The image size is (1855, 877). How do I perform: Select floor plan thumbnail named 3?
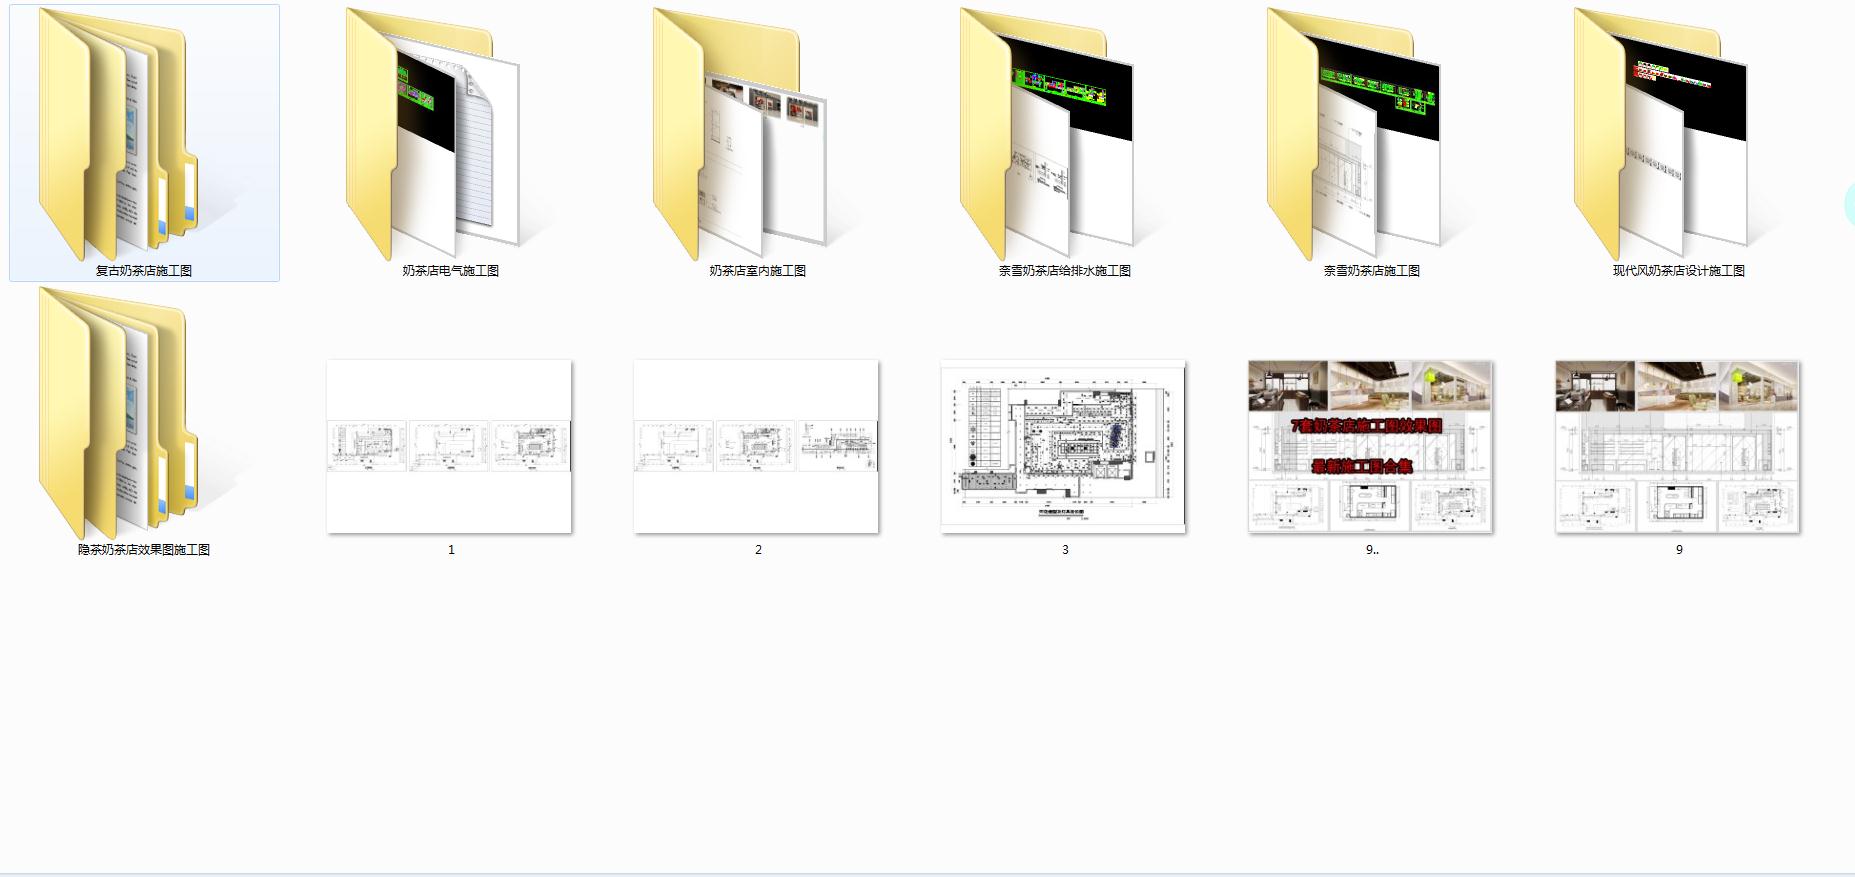pos(1063,446)
